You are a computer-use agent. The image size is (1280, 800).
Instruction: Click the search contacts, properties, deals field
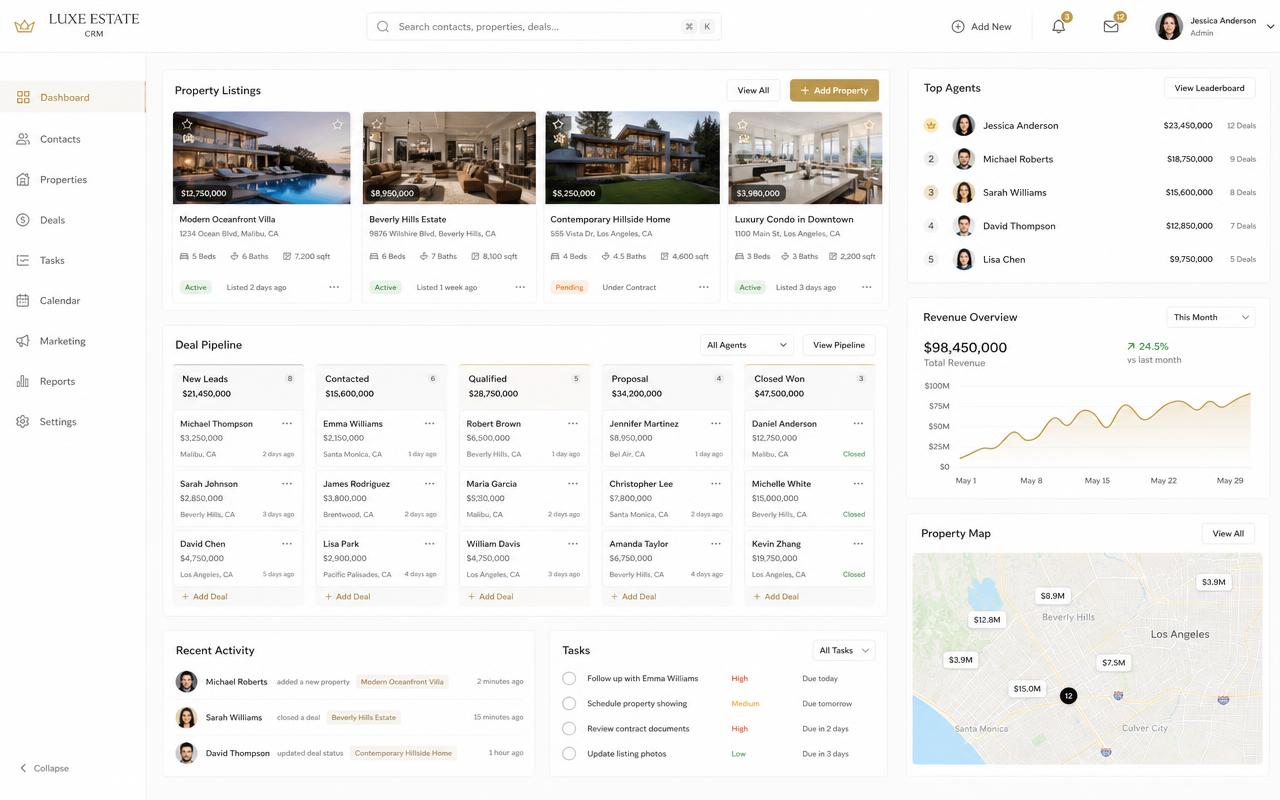tap(544, 26)
